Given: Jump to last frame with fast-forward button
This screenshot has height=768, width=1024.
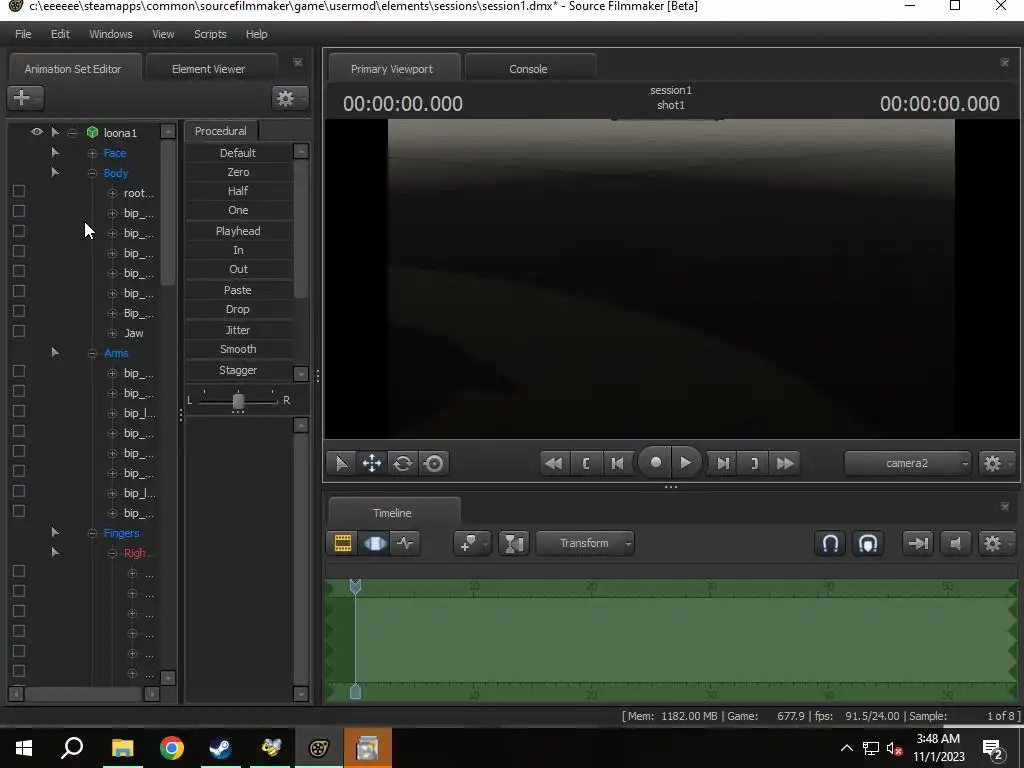Looking at the screenshot, I should tap(785, 464).
